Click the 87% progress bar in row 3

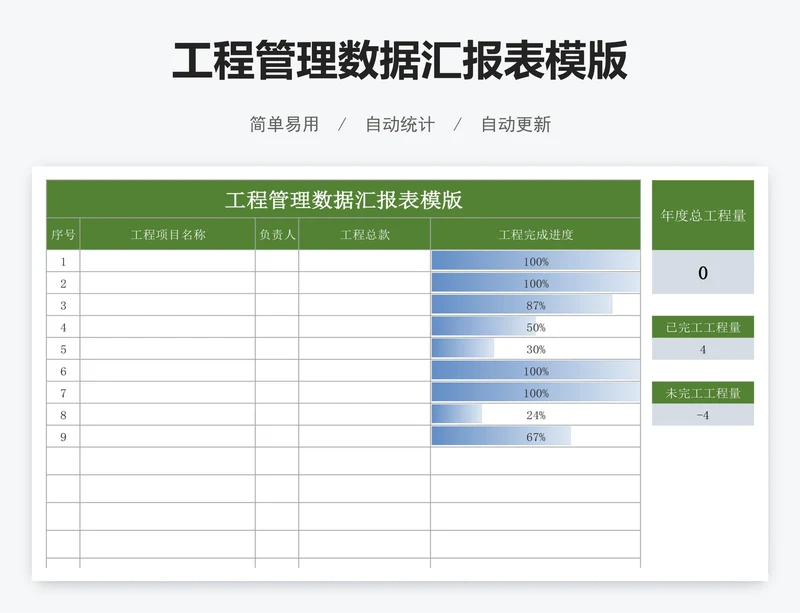tap(522, 305)
